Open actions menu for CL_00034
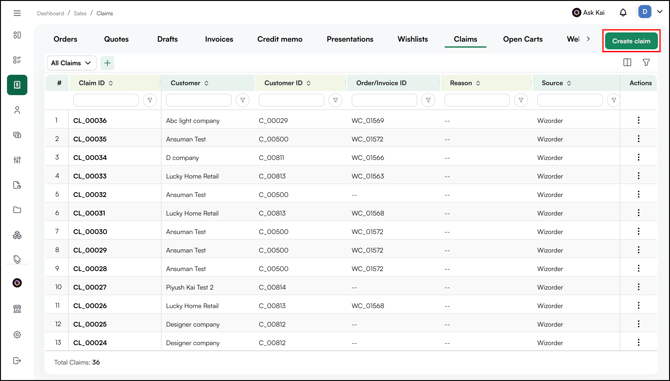The width and height of the screenshot is (670, 381). [x=638, y=158]
